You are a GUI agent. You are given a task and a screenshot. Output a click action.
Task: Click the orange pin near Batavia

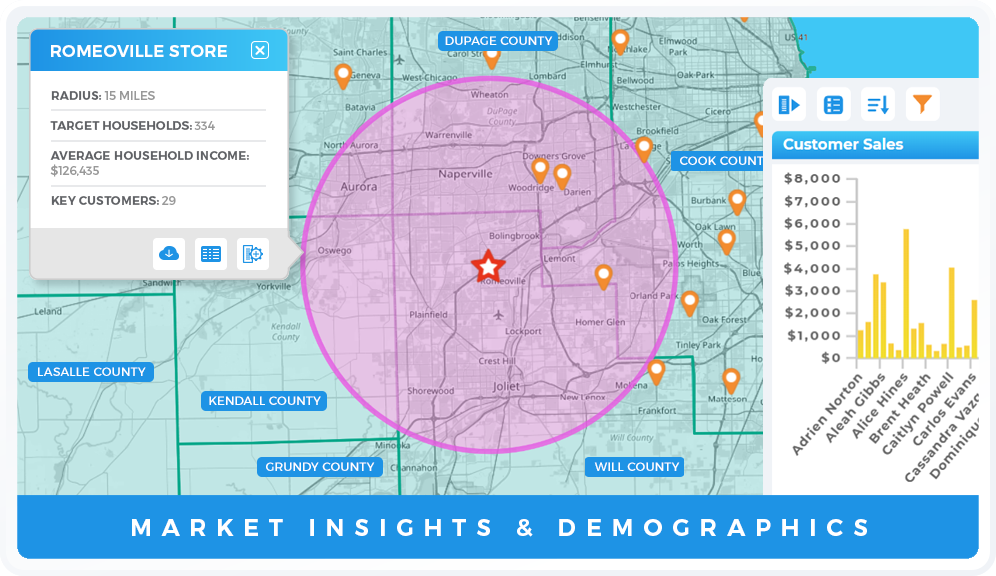(343, 75)
